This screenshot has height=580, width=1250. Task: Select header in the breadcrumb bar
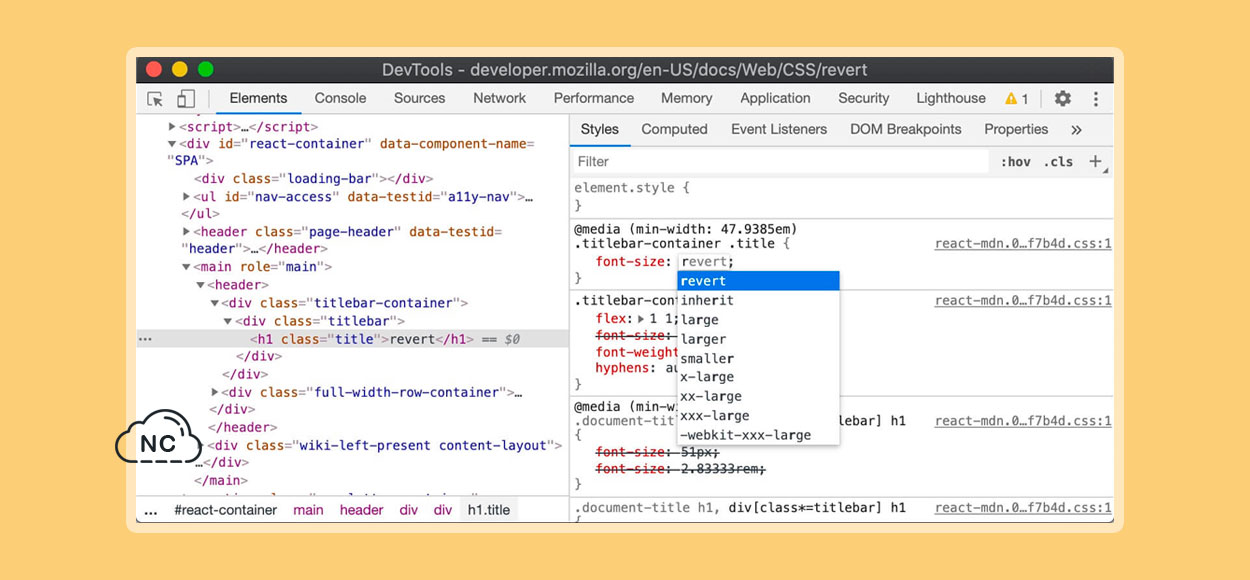point(361,510)
